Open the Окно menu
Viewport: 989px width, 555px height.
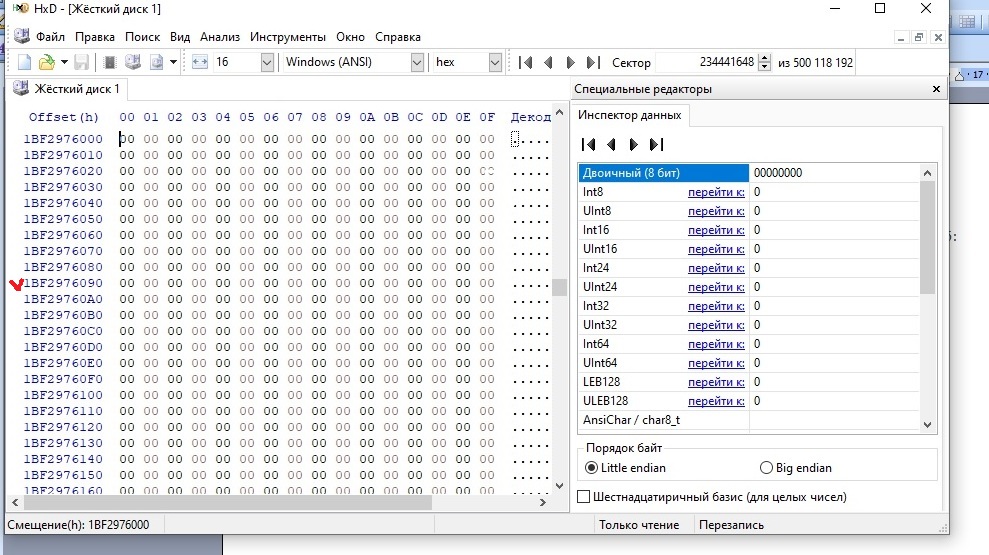click(x=350, y=37)
